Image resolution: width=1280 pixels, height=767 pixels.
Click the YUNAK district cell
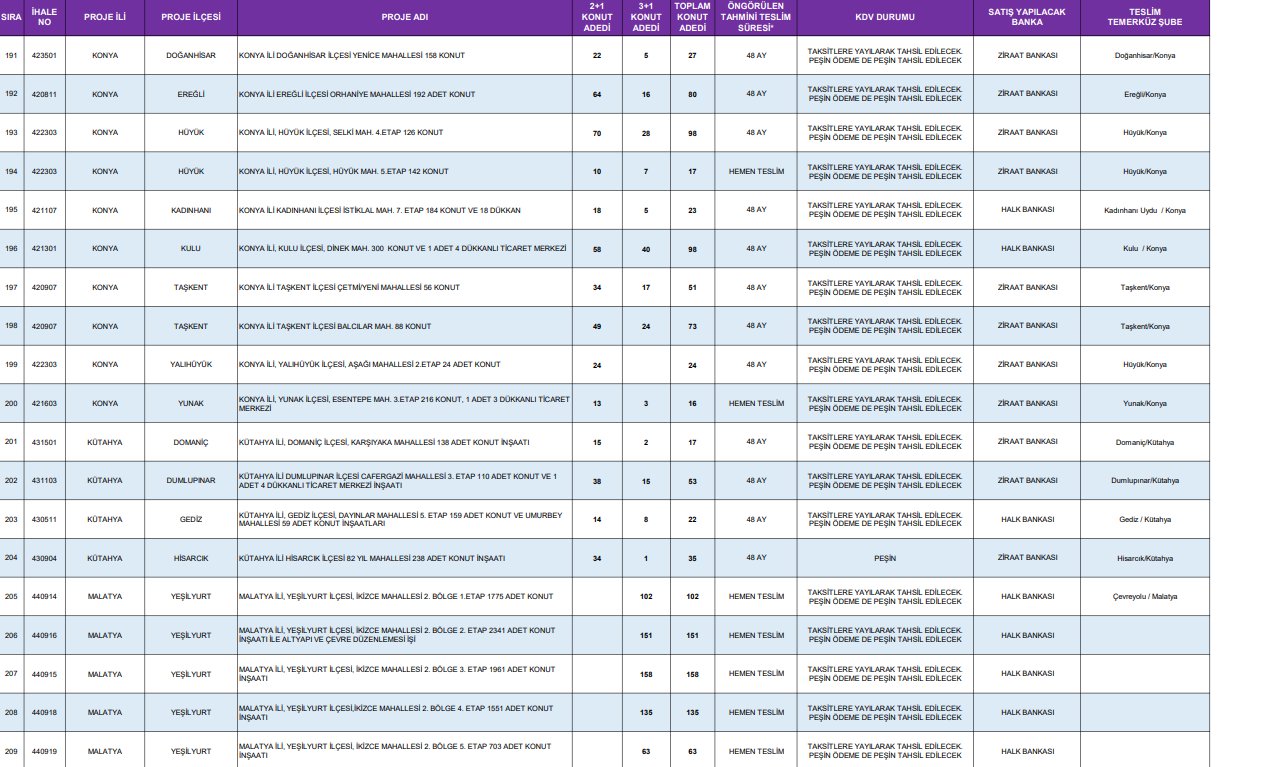click(x=191, y=403)
